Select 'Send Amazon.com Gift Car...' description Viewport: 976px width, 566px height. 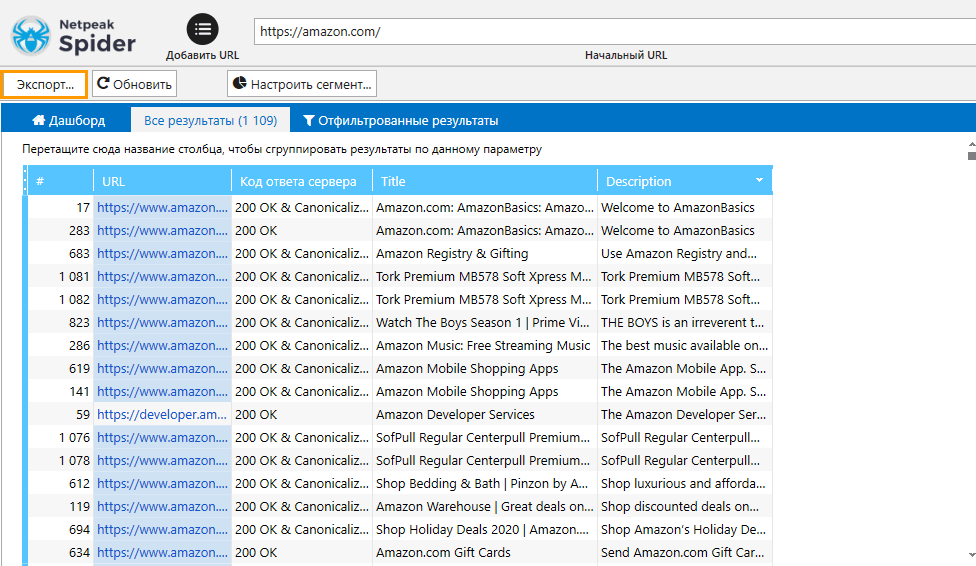685,553
